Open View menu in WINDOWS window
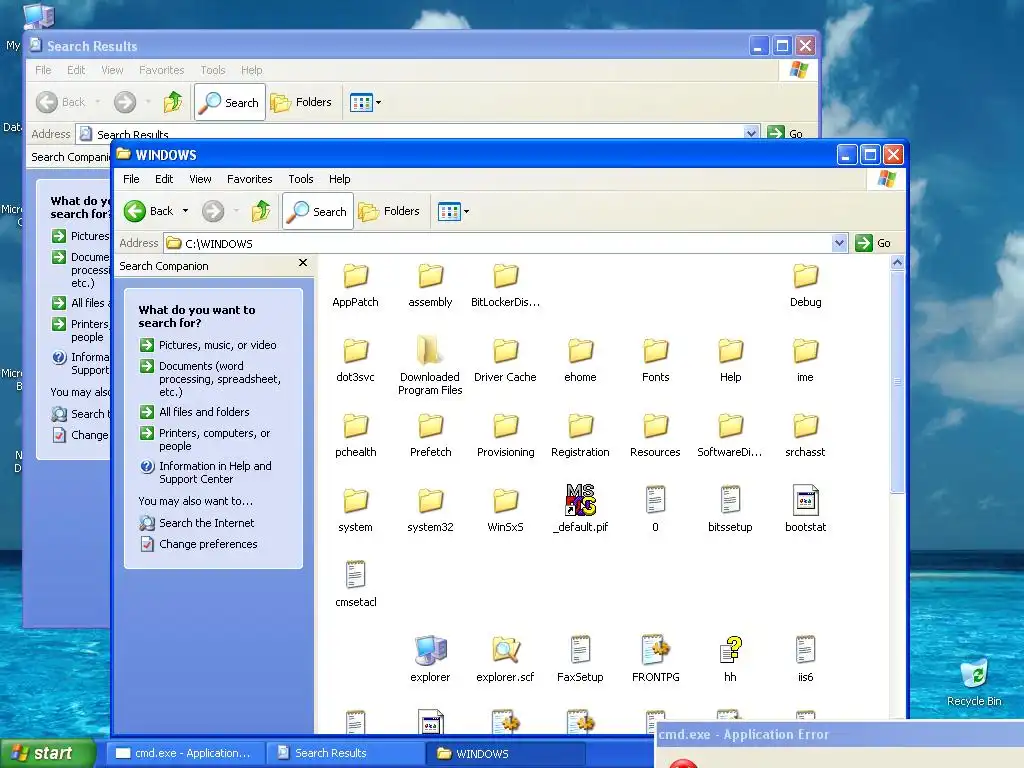The image size is (1024, 768). (x=200, y=179)
